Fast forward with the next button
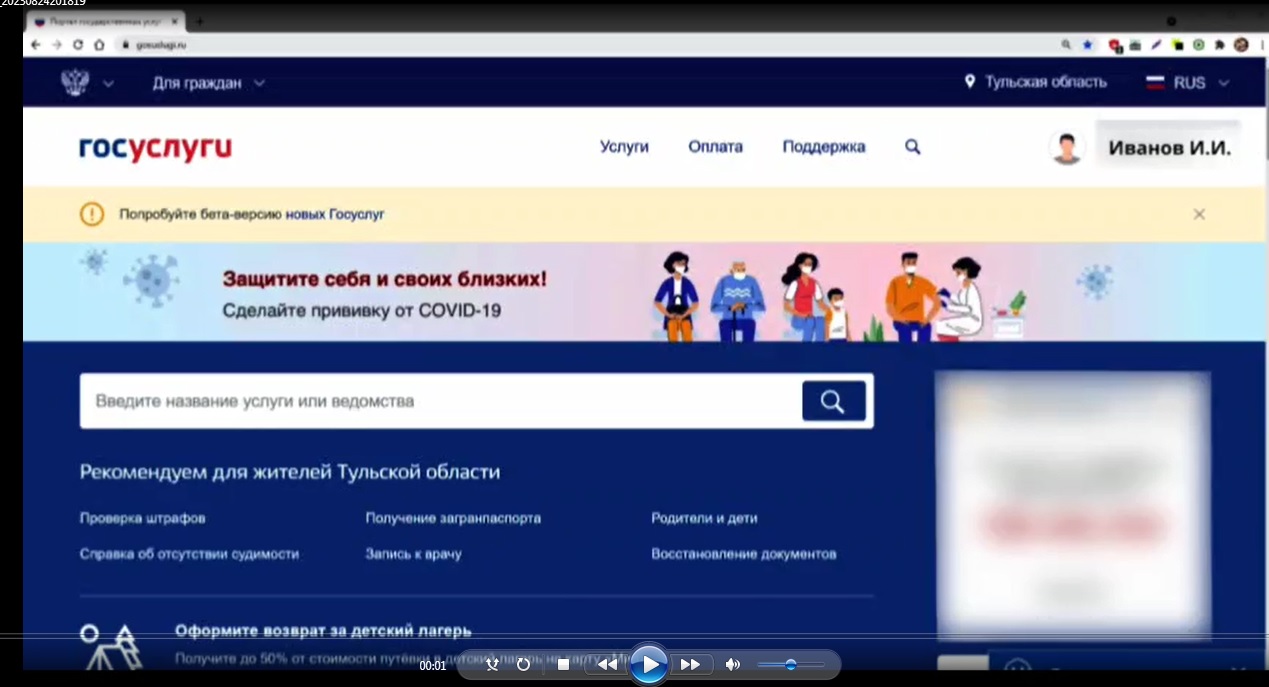 [x=691, y=664]
